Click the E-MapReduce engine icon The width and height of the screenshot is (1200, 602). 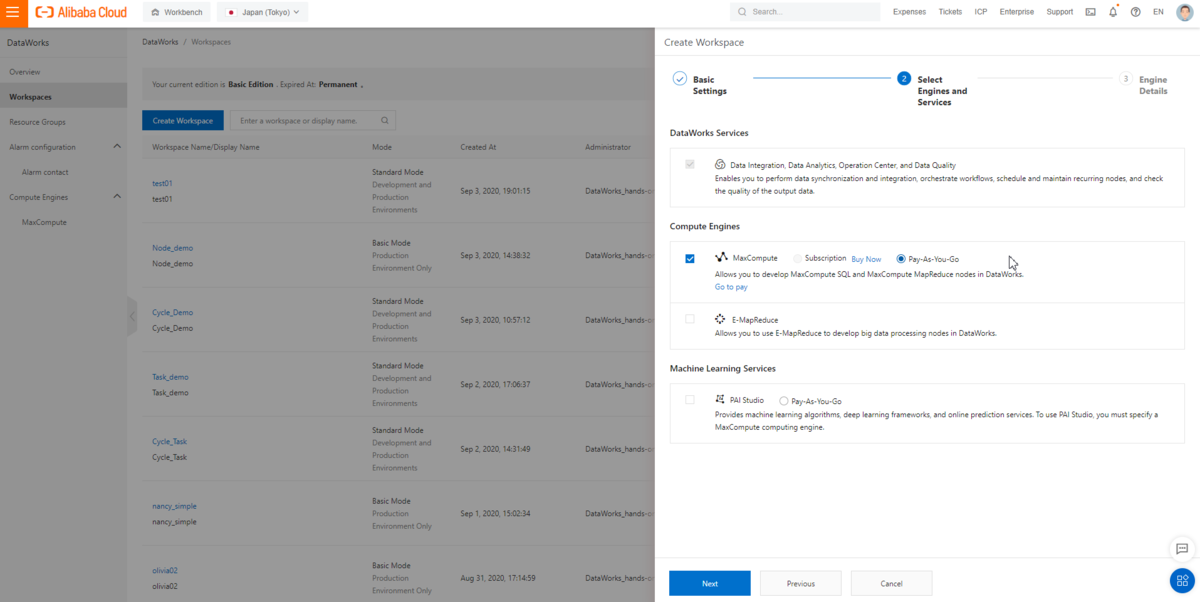coord(720,319)
